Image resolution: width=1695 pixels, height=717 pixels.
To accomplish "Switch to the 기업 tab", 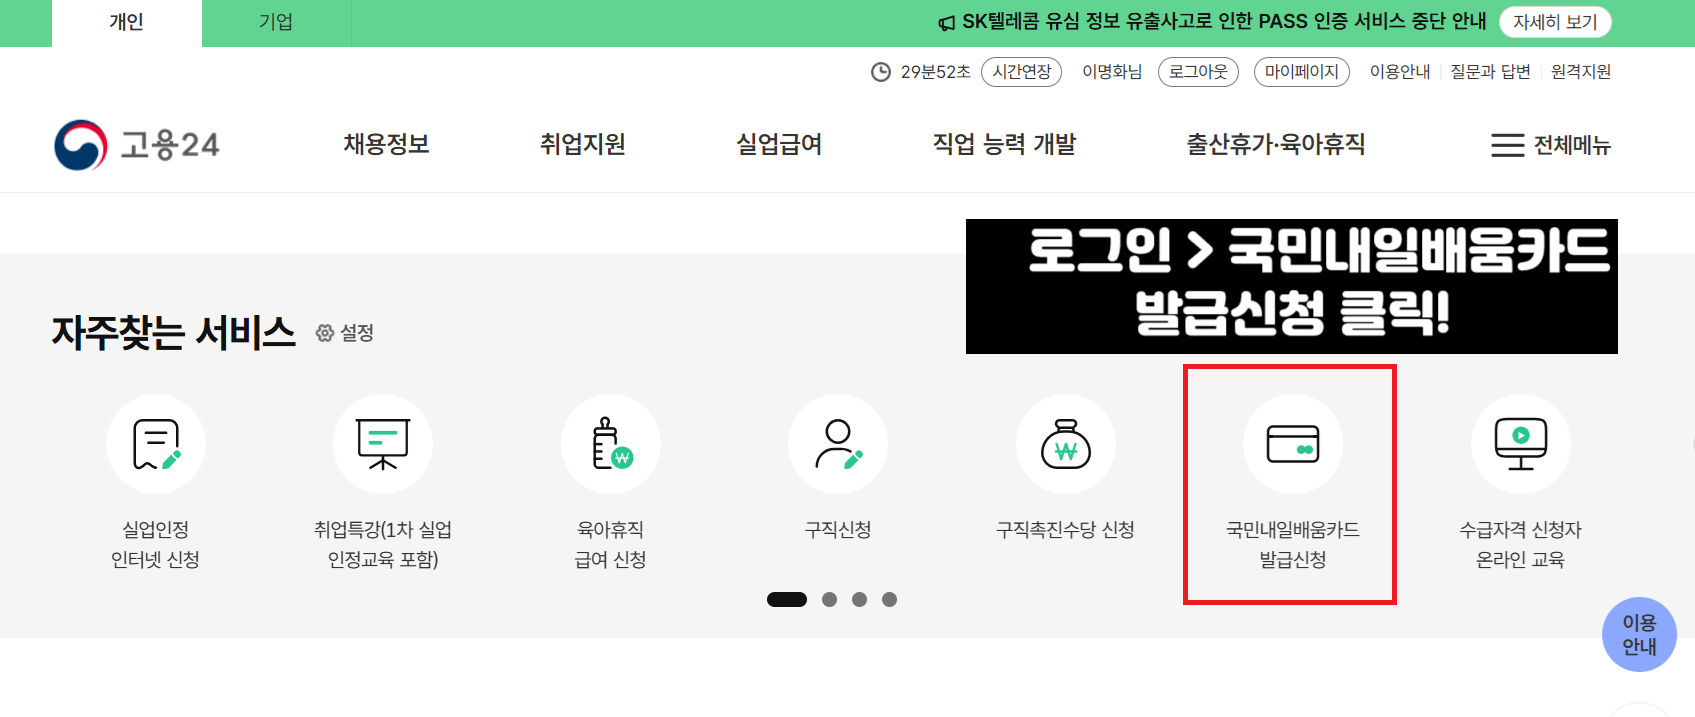I will tap(276, 23).
